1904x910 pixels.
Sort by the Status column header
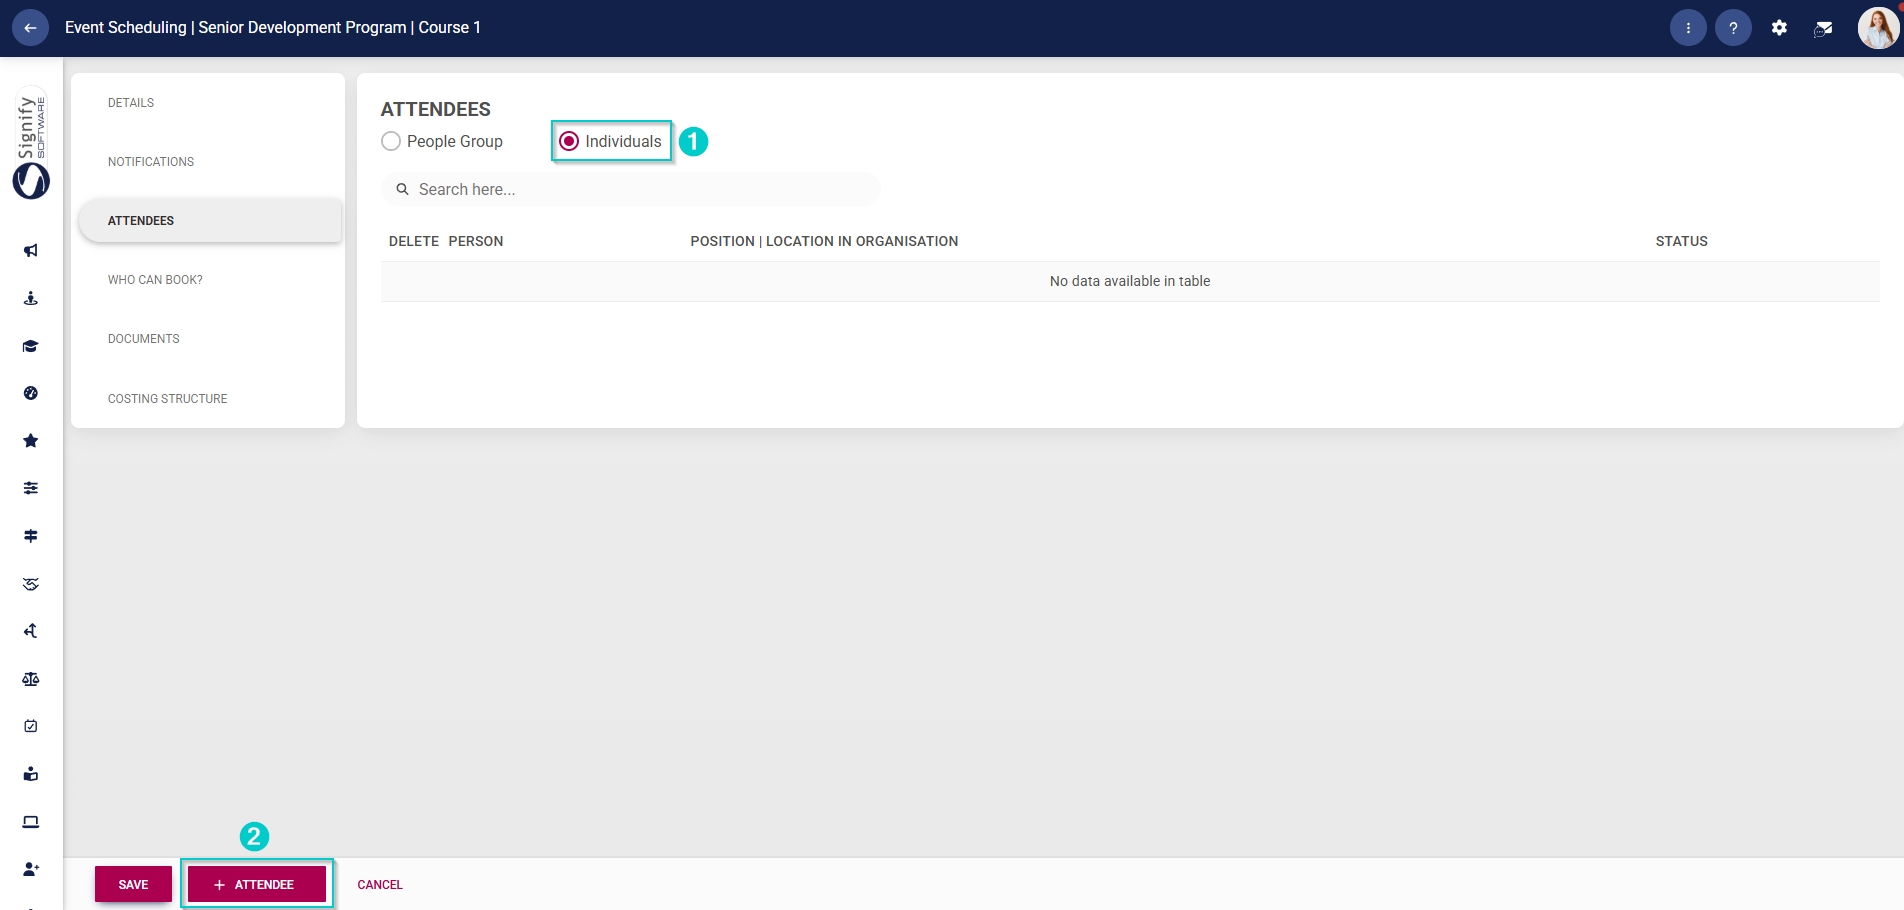click(x=1682, y=241)
